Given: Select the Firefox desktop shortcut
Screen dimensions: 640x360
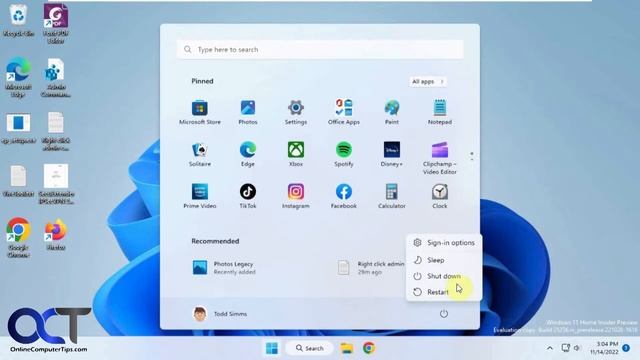Looking at the screenshot, I should coord(56,235).
